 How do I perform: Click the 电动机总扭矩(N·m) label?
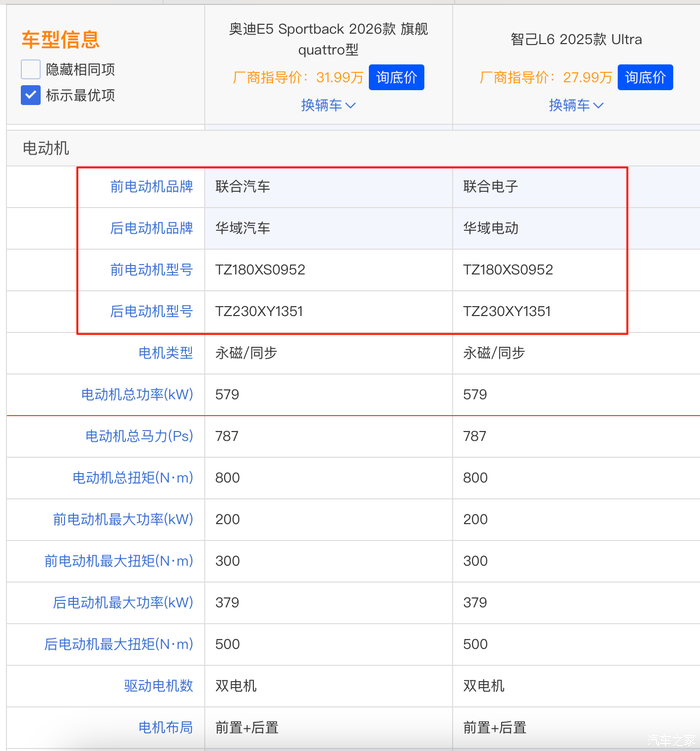[133, 478]
